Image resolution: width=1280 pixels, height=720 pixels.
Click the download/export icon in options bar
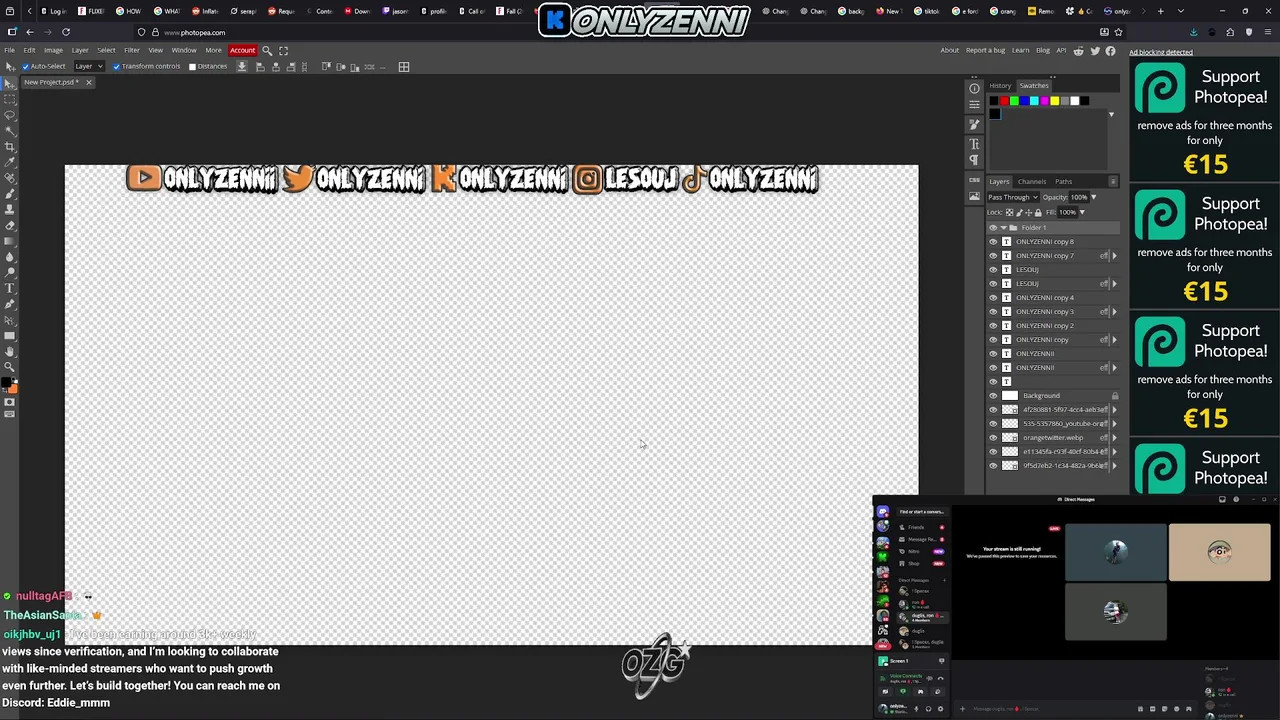pos(241,66)
